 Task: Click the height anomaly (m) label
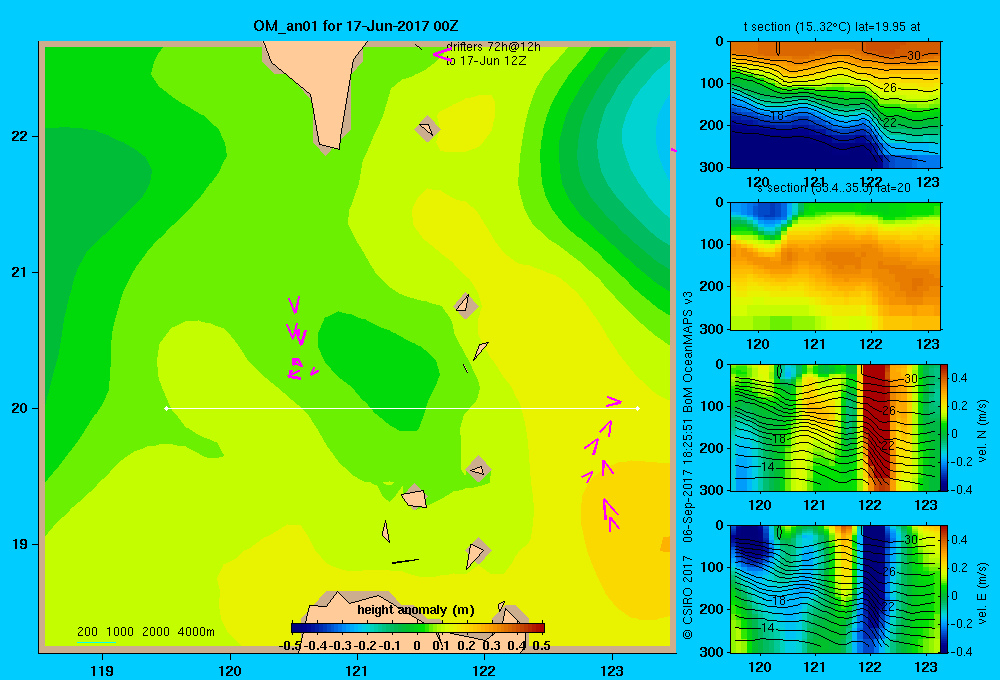pyautogui.click(x=416, y=610)
